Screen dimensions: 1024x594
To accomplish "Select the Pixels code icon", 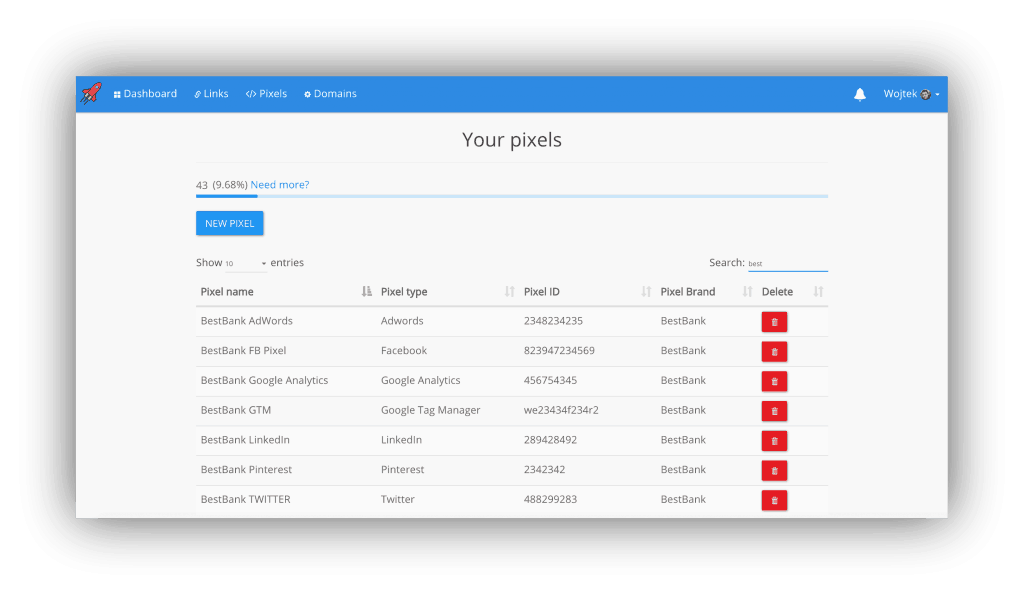I will pos(250,93).
